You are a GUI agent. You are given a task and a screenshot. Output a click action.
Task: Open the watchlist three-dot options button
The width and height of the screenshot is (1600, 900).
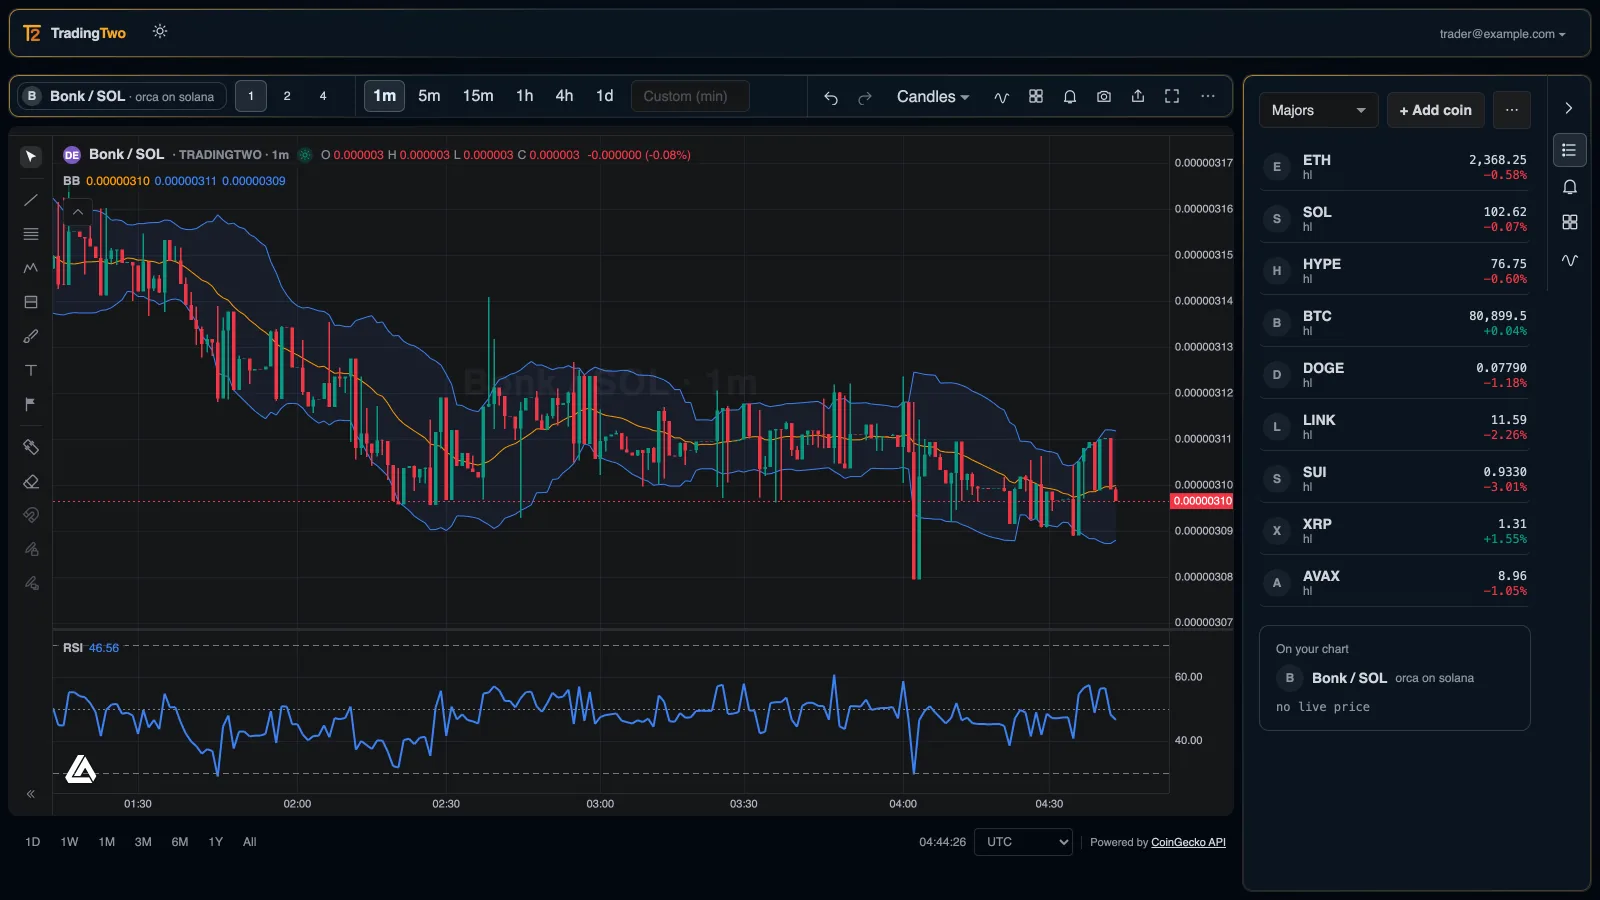(1512, 110)
